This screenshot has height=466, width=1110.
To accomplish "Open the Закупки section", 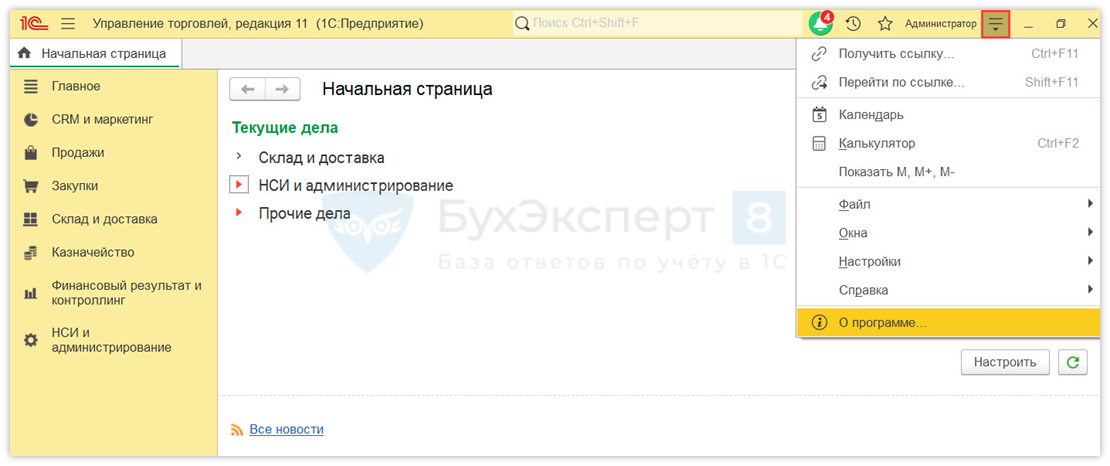I will coord(75,186).
